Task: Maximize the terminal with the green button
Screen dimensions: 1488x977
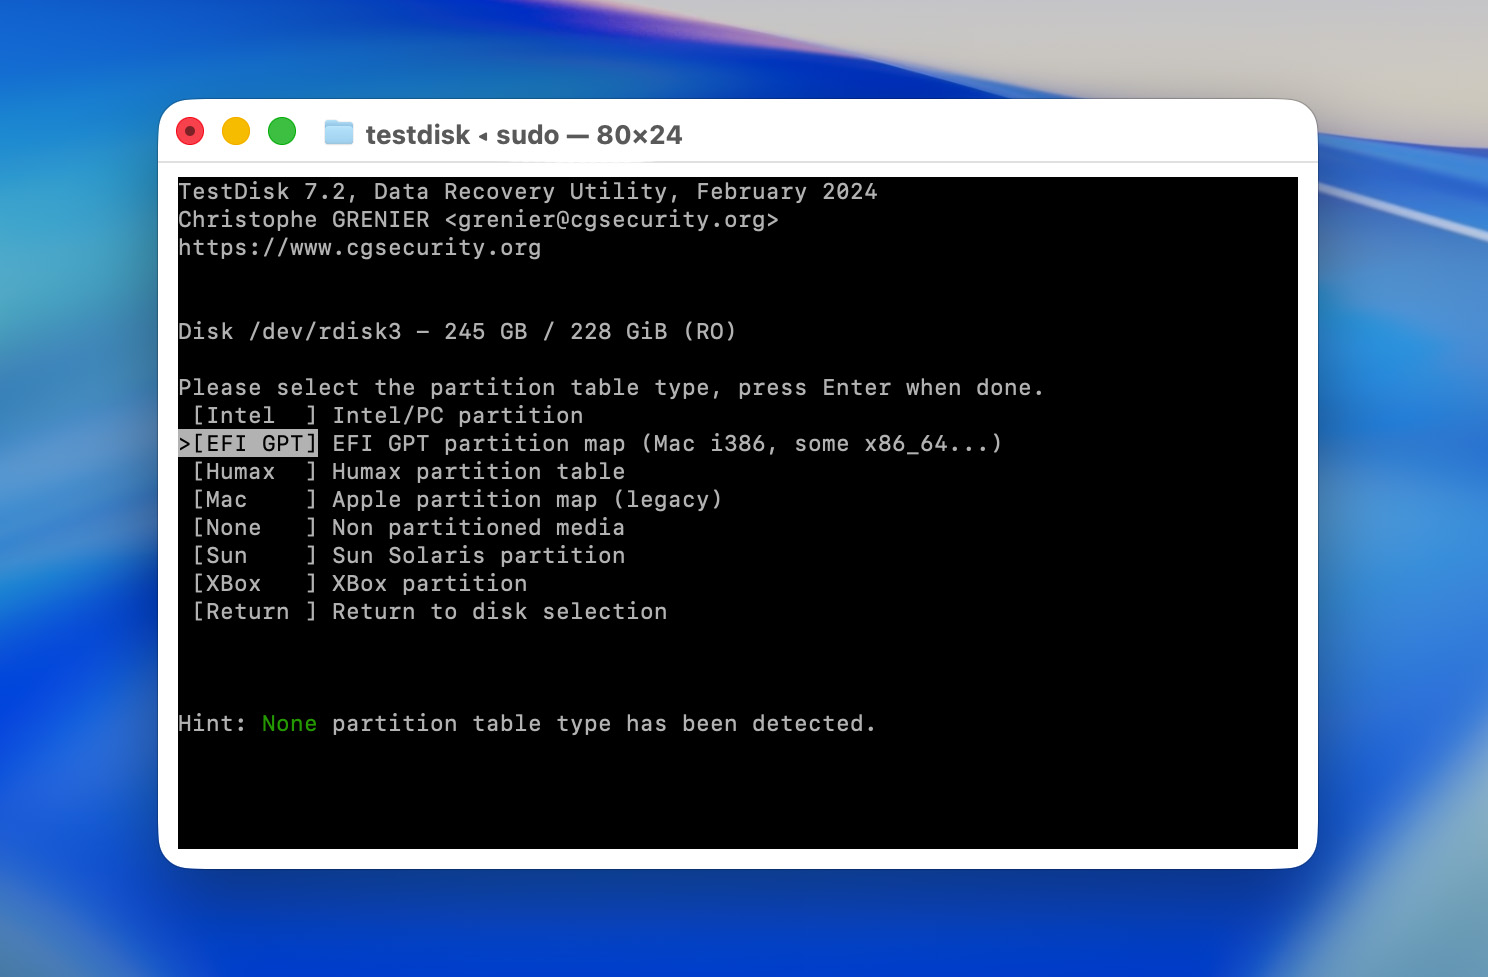Action: coord(282,131)
